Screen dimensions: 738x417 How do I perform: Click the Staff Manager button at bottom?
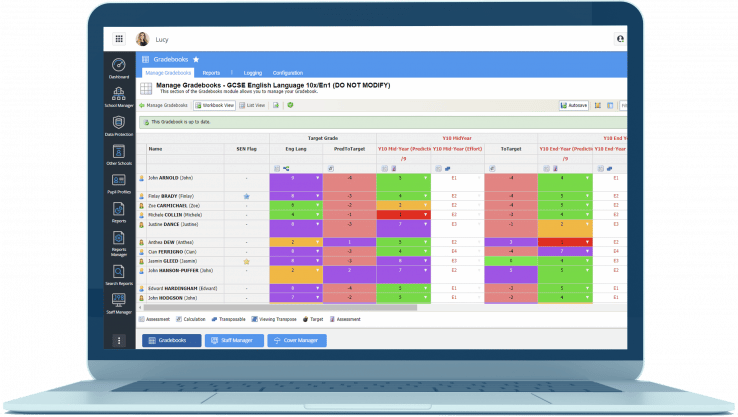point(234,341)
